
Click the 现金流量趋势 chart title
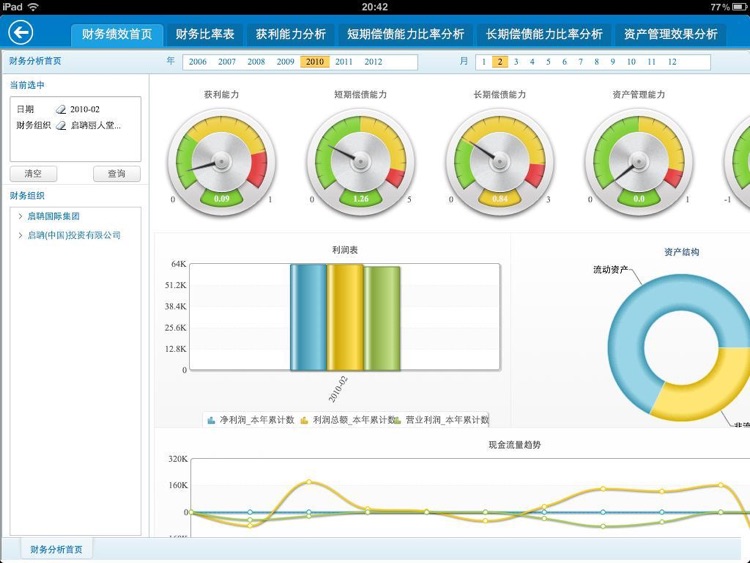point(515,445)
